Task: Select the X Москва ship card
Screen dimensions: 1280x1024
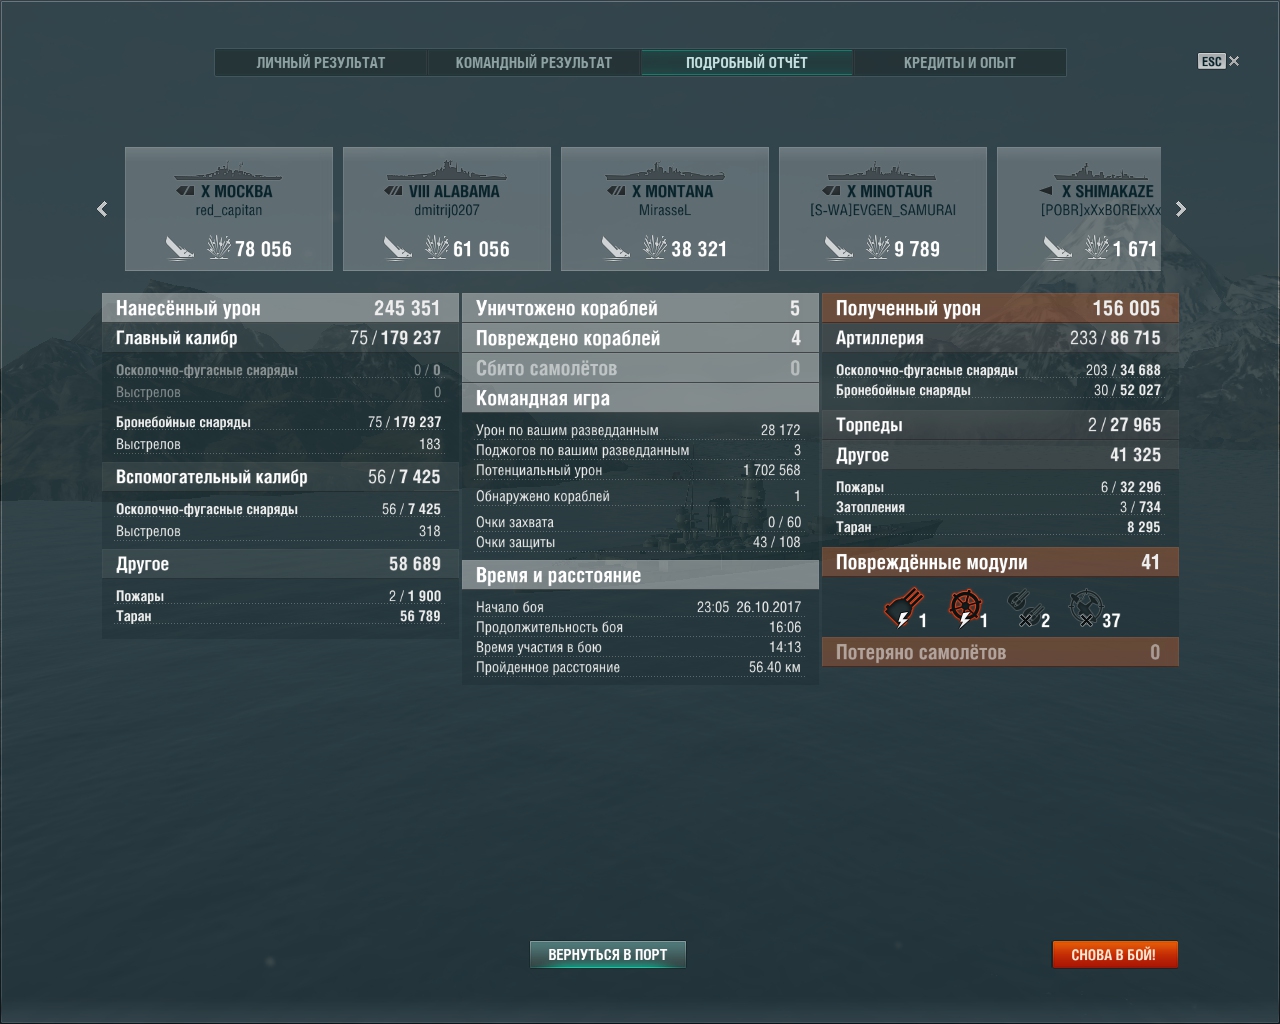Action: pos(229,209)
